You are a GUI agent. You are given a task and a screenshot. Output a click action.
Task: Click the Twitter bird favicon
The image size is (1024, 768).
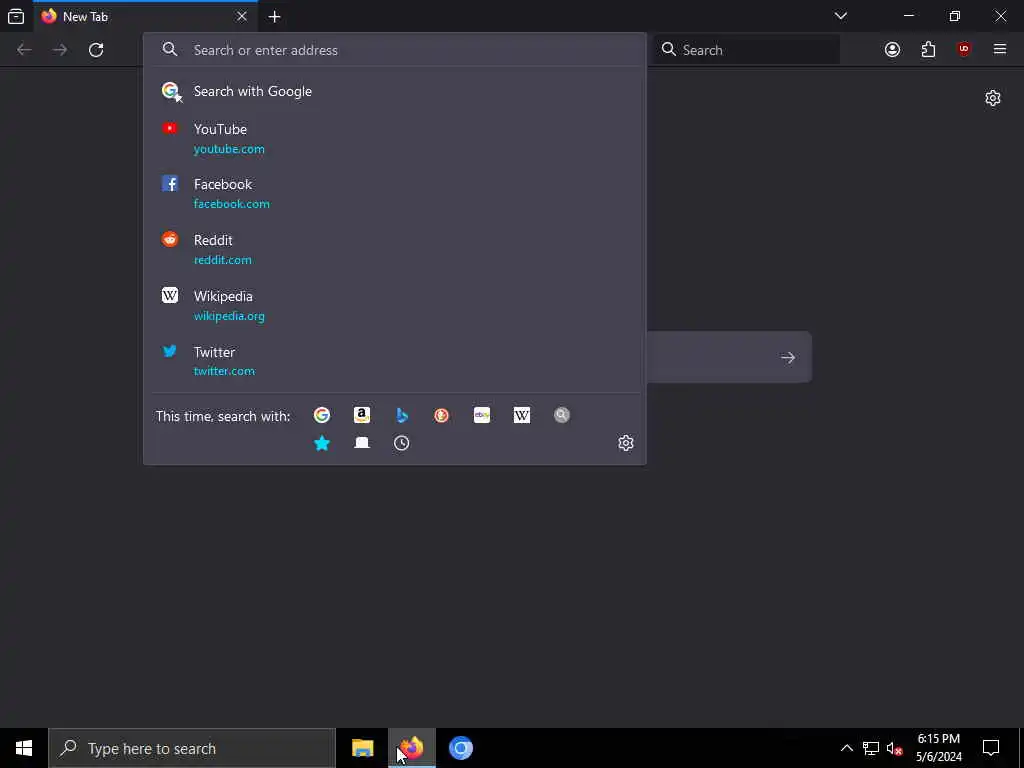(170, 351)
